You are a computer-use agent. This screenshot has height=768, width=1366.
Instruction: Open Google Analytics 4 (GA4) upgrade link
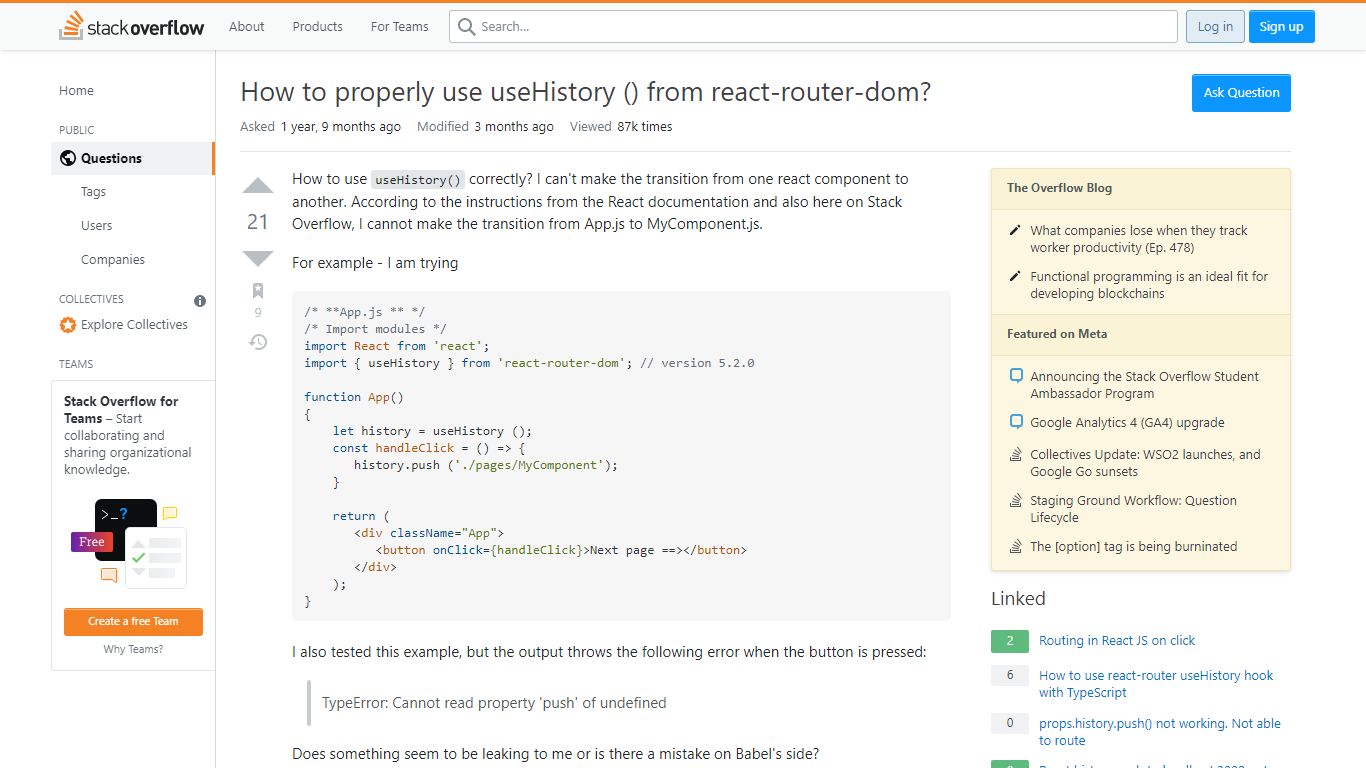(x=1127, y=423)
